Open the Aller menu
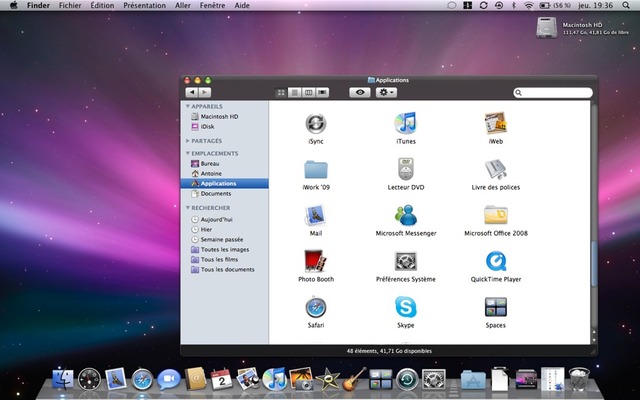The image size is (640, 400). point(183,5)
